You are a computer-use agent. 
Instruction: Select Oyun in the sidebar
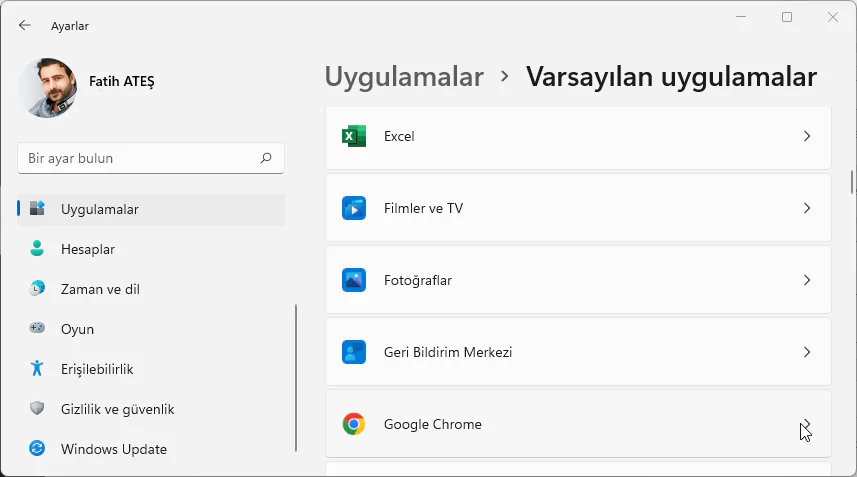pyautogui.click(x=77, y=329)
